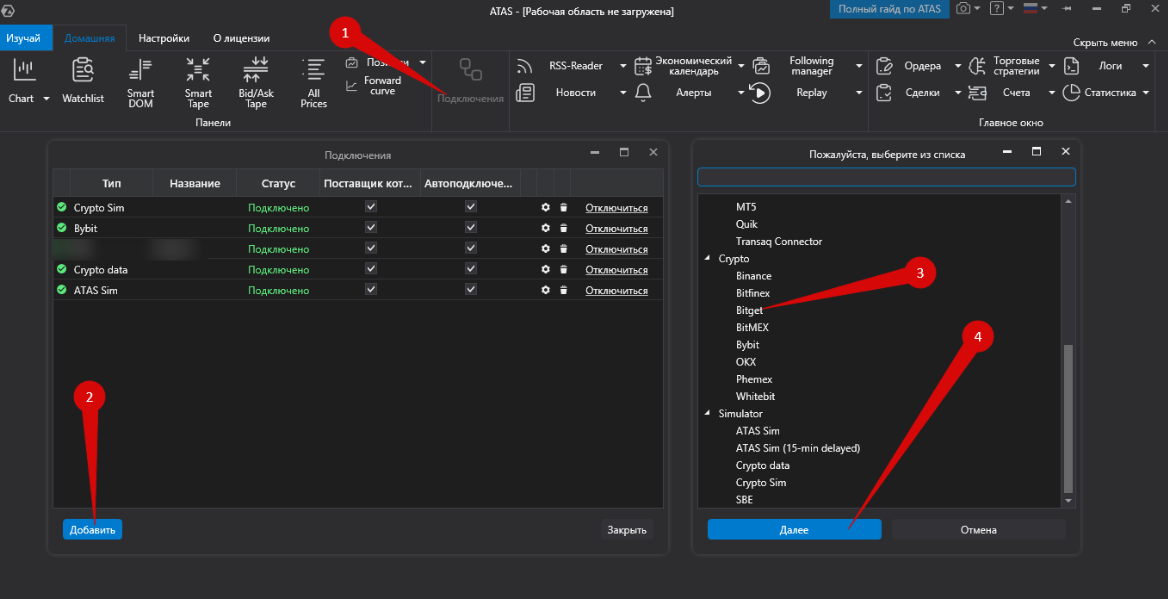Open settings gear for Crypto Sim connection

545,207
